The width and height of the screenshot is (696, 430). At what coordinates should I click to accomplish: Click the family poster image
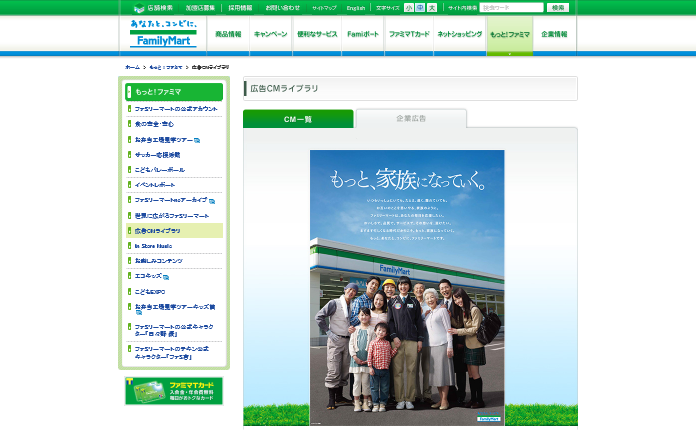[407, 288]
